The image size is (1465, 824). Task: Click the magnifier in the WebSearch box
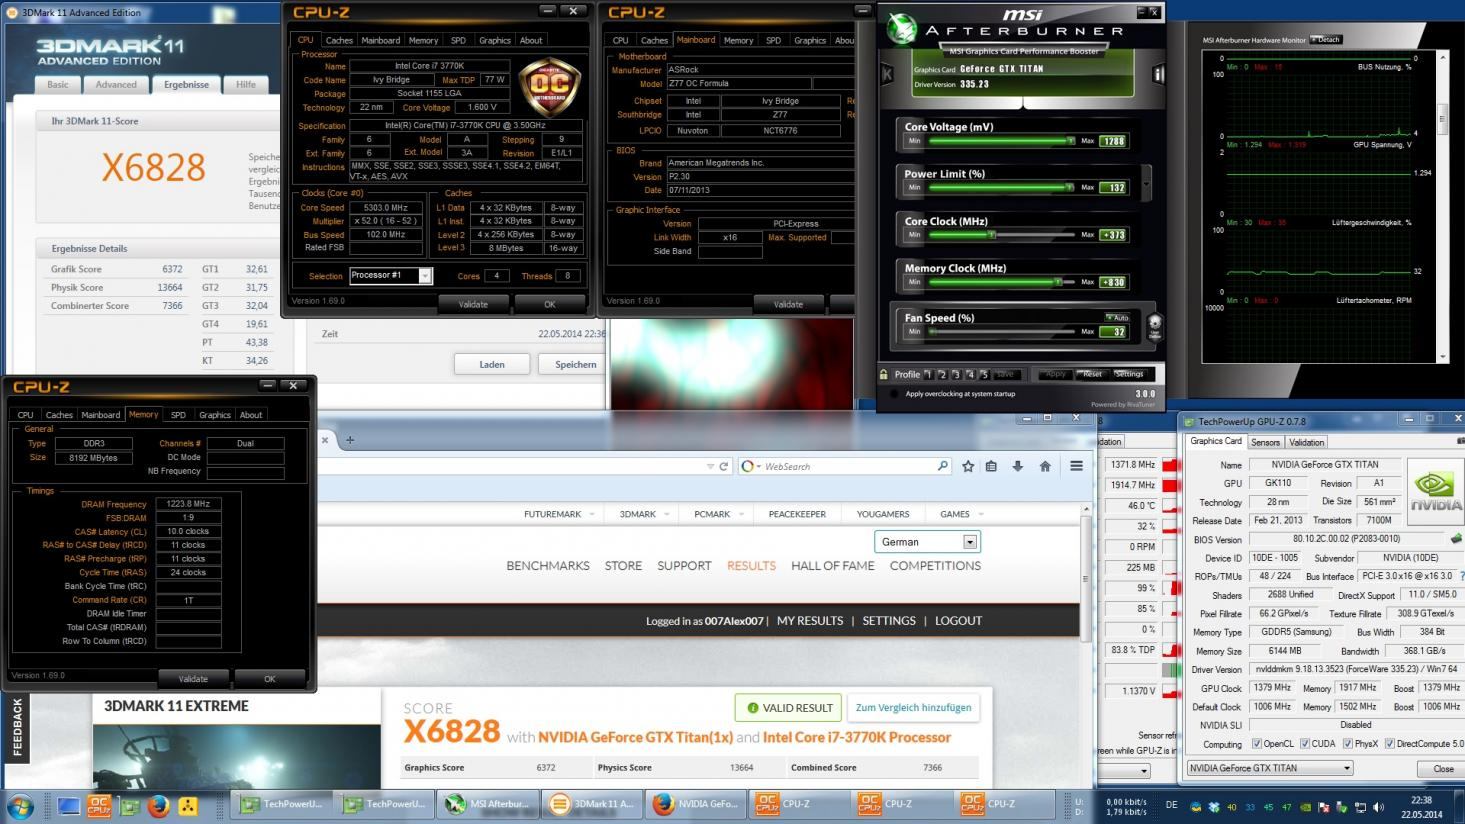pos(941,466)
